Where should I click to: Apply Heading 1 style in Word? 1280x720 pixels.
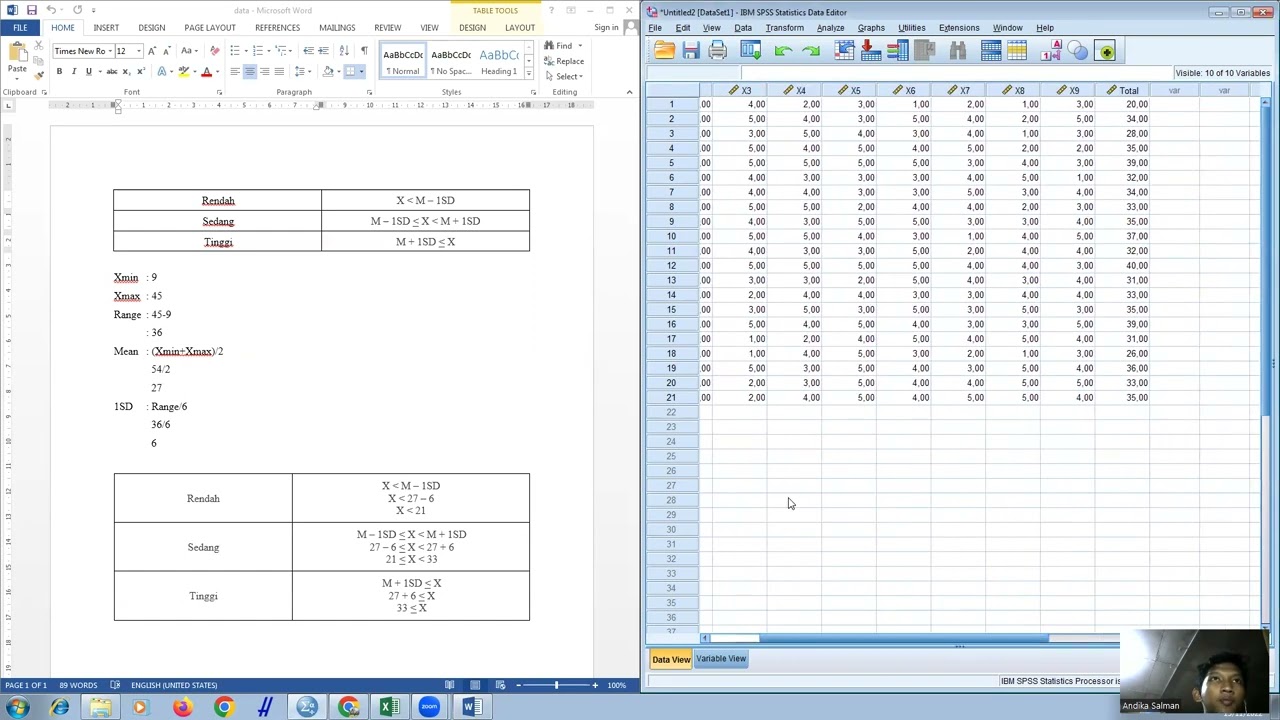[499, 62]
